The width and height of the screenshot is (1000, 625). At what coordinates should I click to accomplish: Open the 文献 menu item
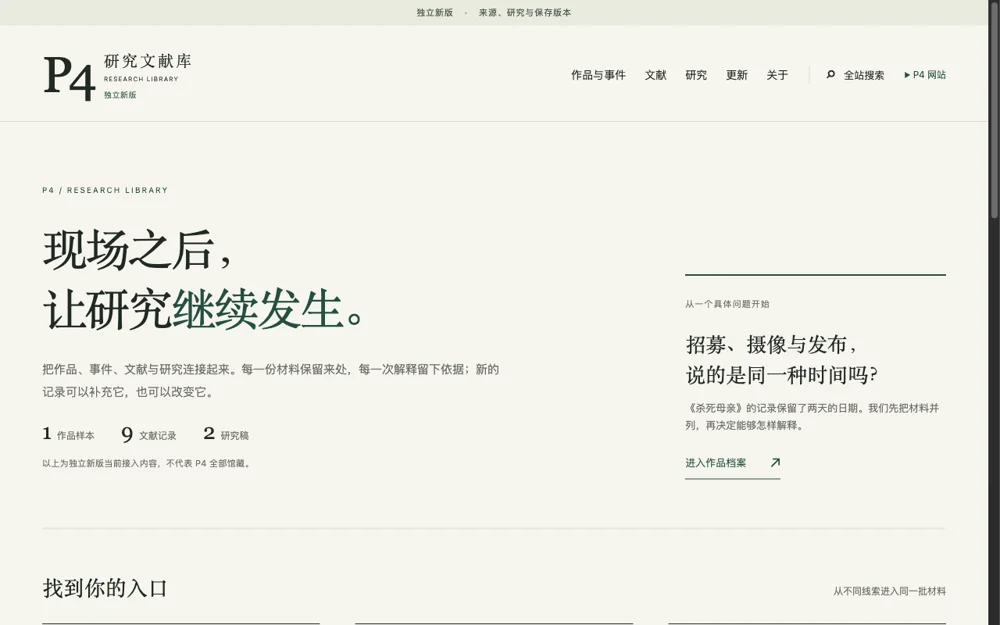coord(655,75)
